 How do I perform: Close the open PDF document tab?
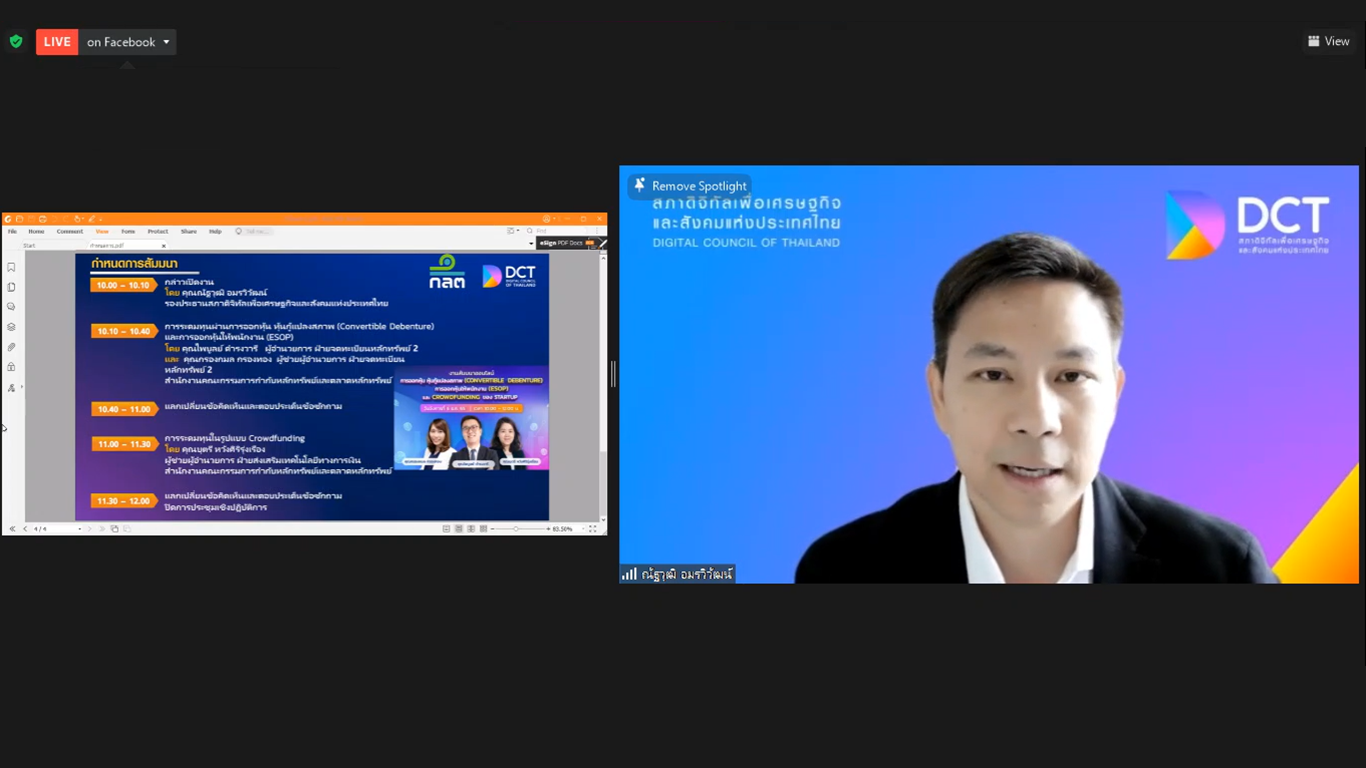pos(164,245)
